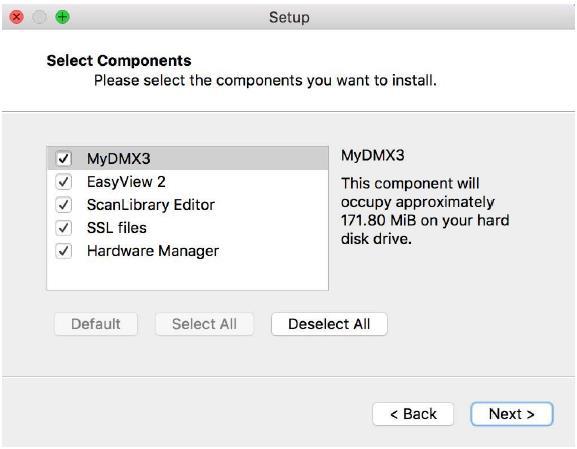Select the EasyView 2 list entry
This screenshot has height=449, width=577.
pyautogui.click(x=126, y=182)
